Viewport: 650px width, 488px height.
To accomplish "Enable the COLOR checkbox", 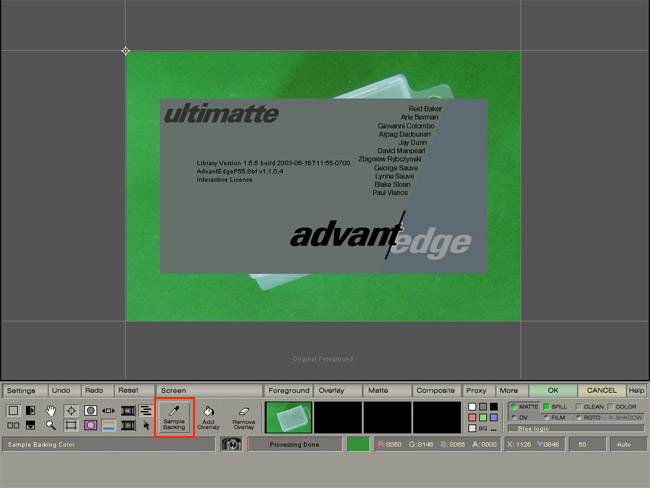I will [622, 407].
